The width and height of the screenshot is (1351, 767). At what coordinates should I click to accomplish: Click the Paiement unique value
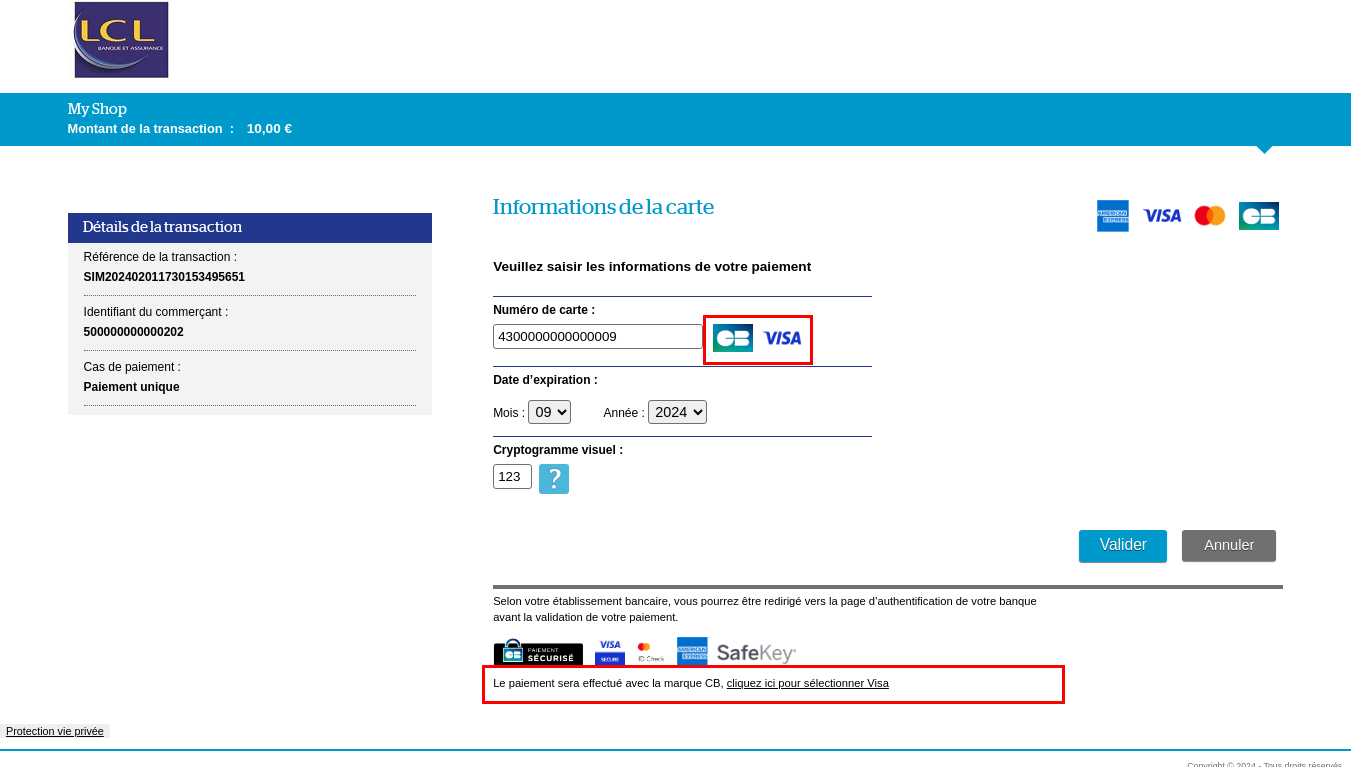point(132,387)
